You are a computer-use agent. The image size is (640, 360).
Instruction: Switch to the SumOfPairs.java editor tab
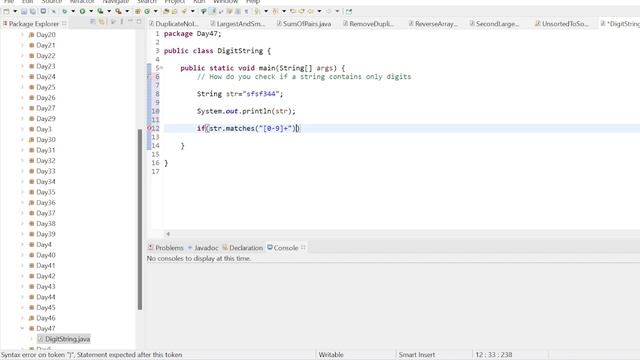tap(303, 24)
